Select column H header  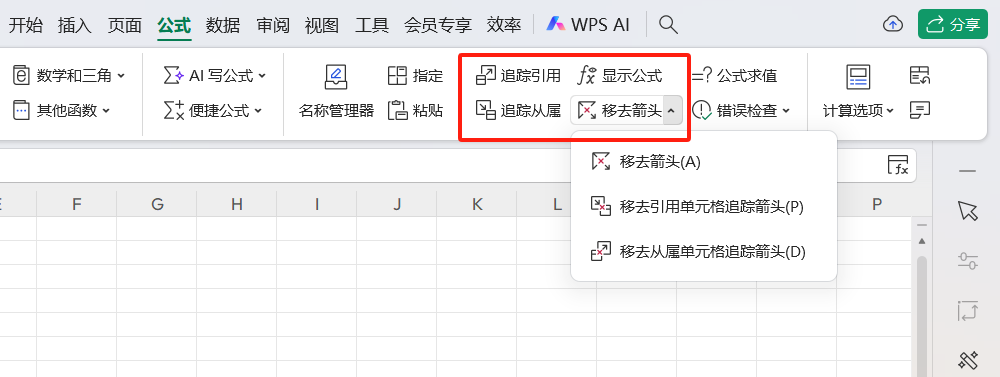[237, 204]
